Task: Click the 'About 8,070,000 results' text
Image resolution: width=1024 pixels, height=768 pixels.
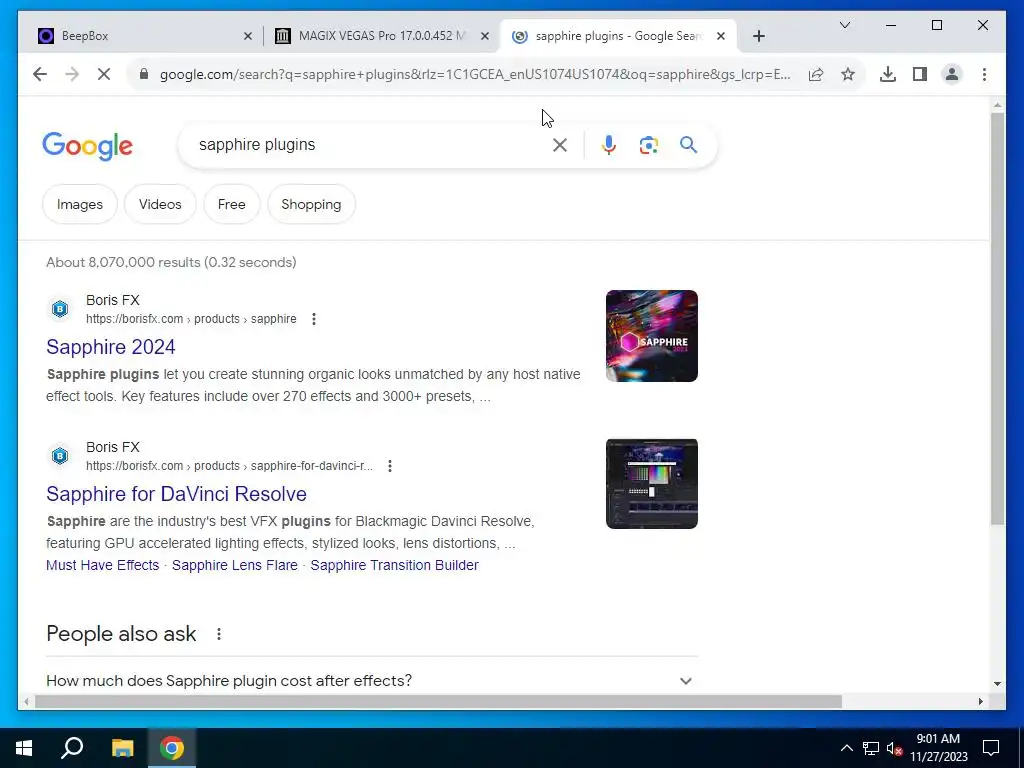Action: [171, 263]
